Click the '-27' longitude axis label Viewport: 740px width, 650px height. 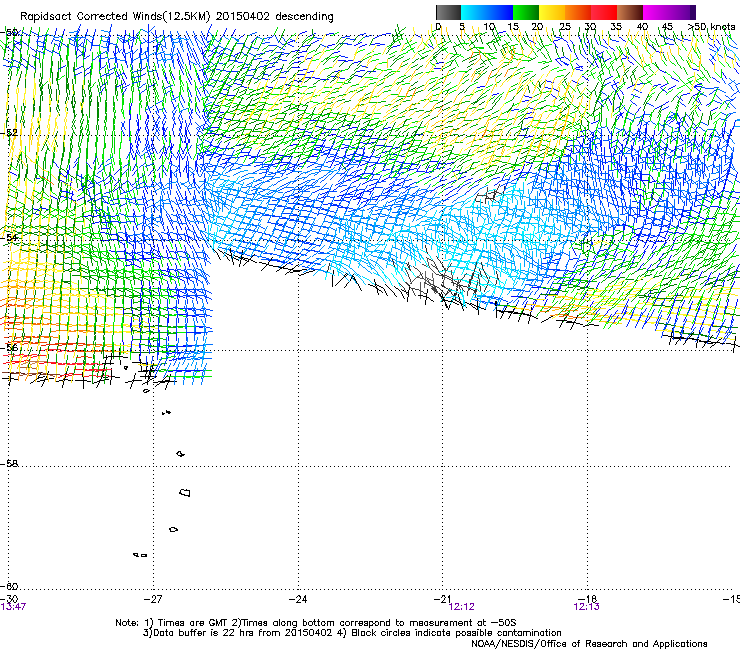click(x=153, y=599)
